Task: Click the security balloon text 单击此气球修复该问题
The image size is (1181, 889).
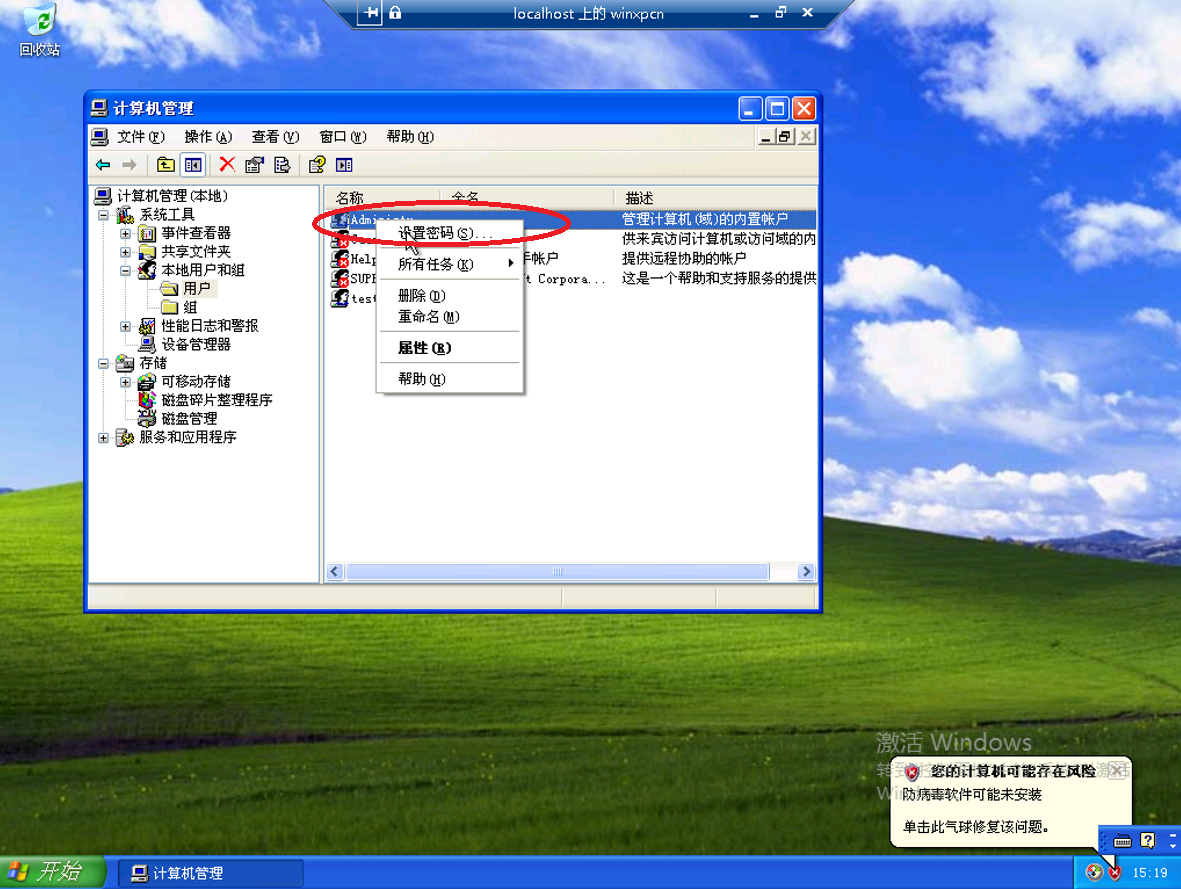Action: pyautogui.click(x=975, y=827)
